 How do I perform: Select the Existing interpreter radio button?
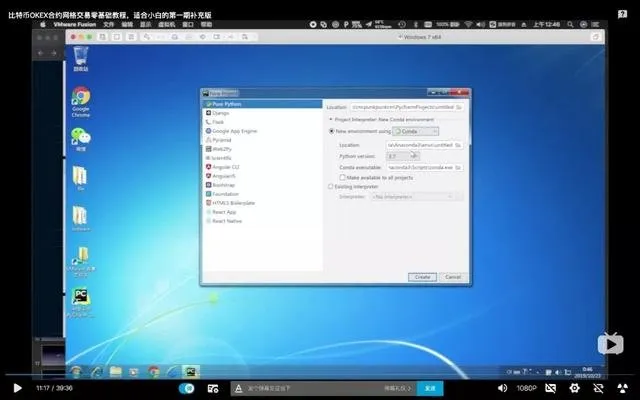[331, 187]
